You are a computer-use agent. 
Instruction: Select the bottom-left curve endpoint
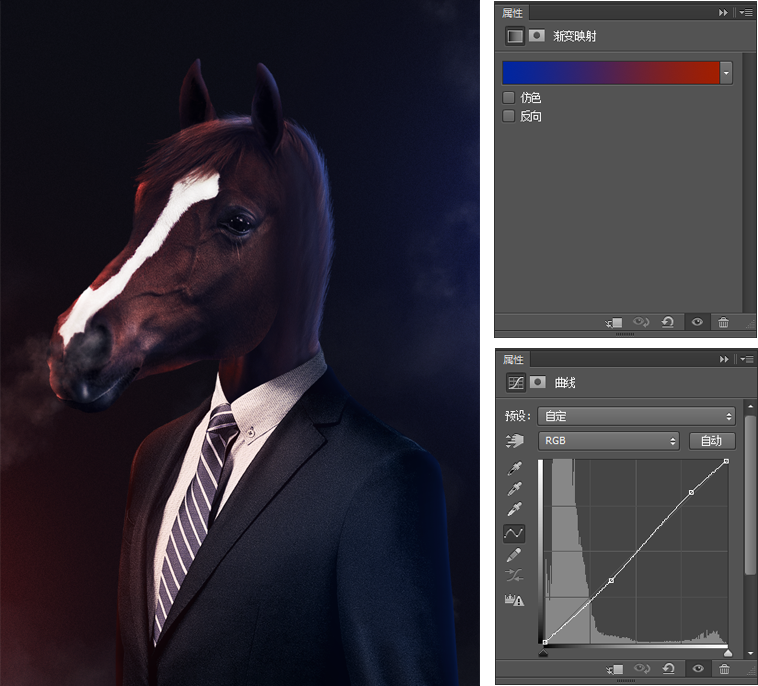point(545,642)
